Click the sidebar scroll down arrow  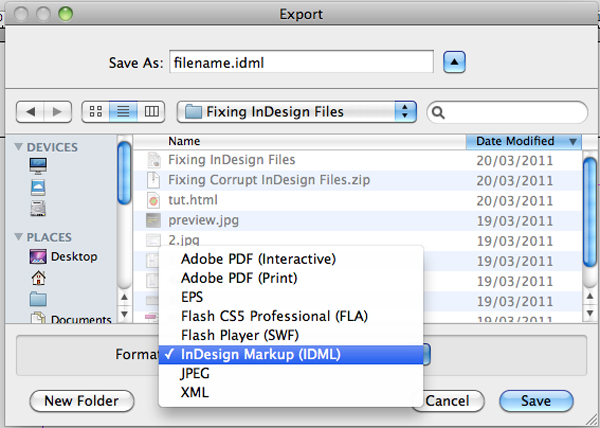(x=124, y=314)
